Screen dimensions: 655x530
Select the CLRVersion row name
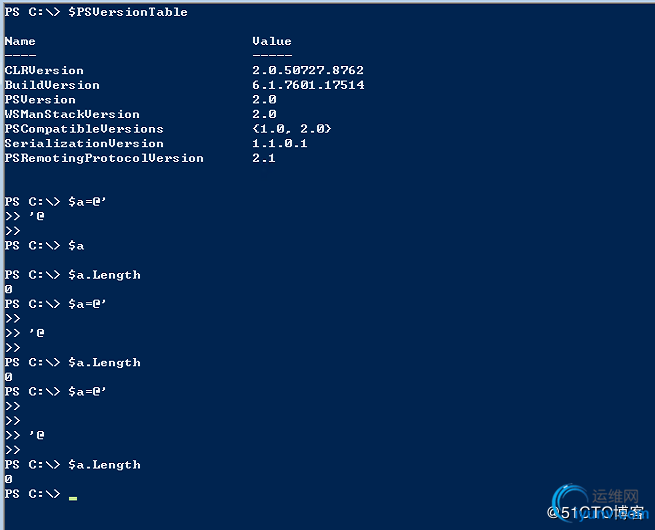click(44, 71)
